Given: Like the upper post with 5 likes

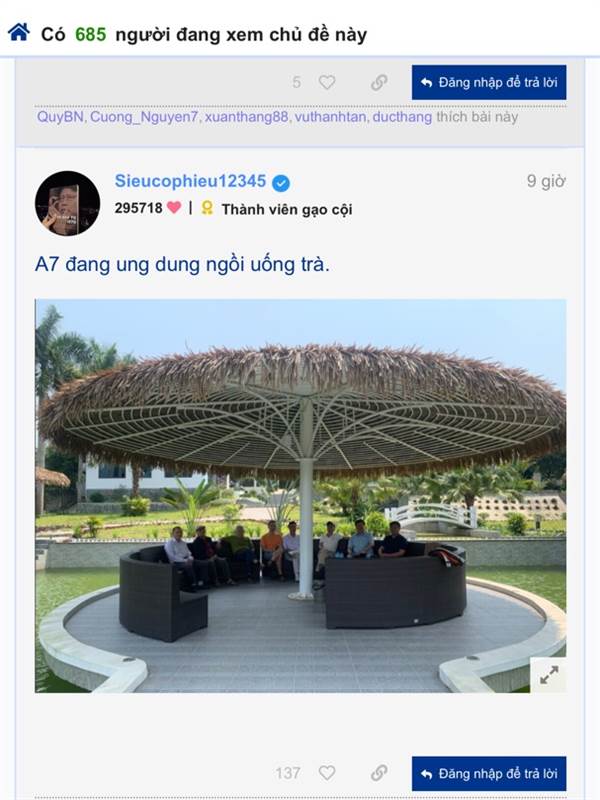Looking at the screenshot, I should pyautogui.click(x=327, y=82).
